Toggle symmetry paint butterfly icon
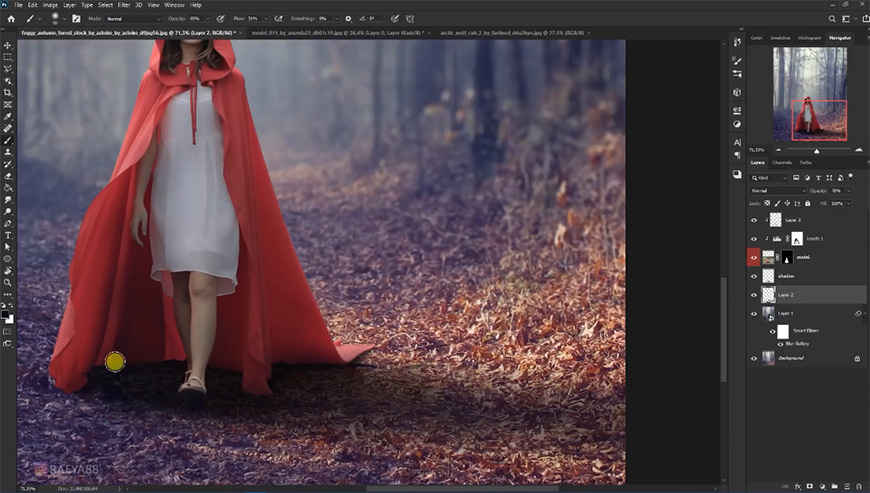This screenshot has width=870, height=493. click(410, 19)
